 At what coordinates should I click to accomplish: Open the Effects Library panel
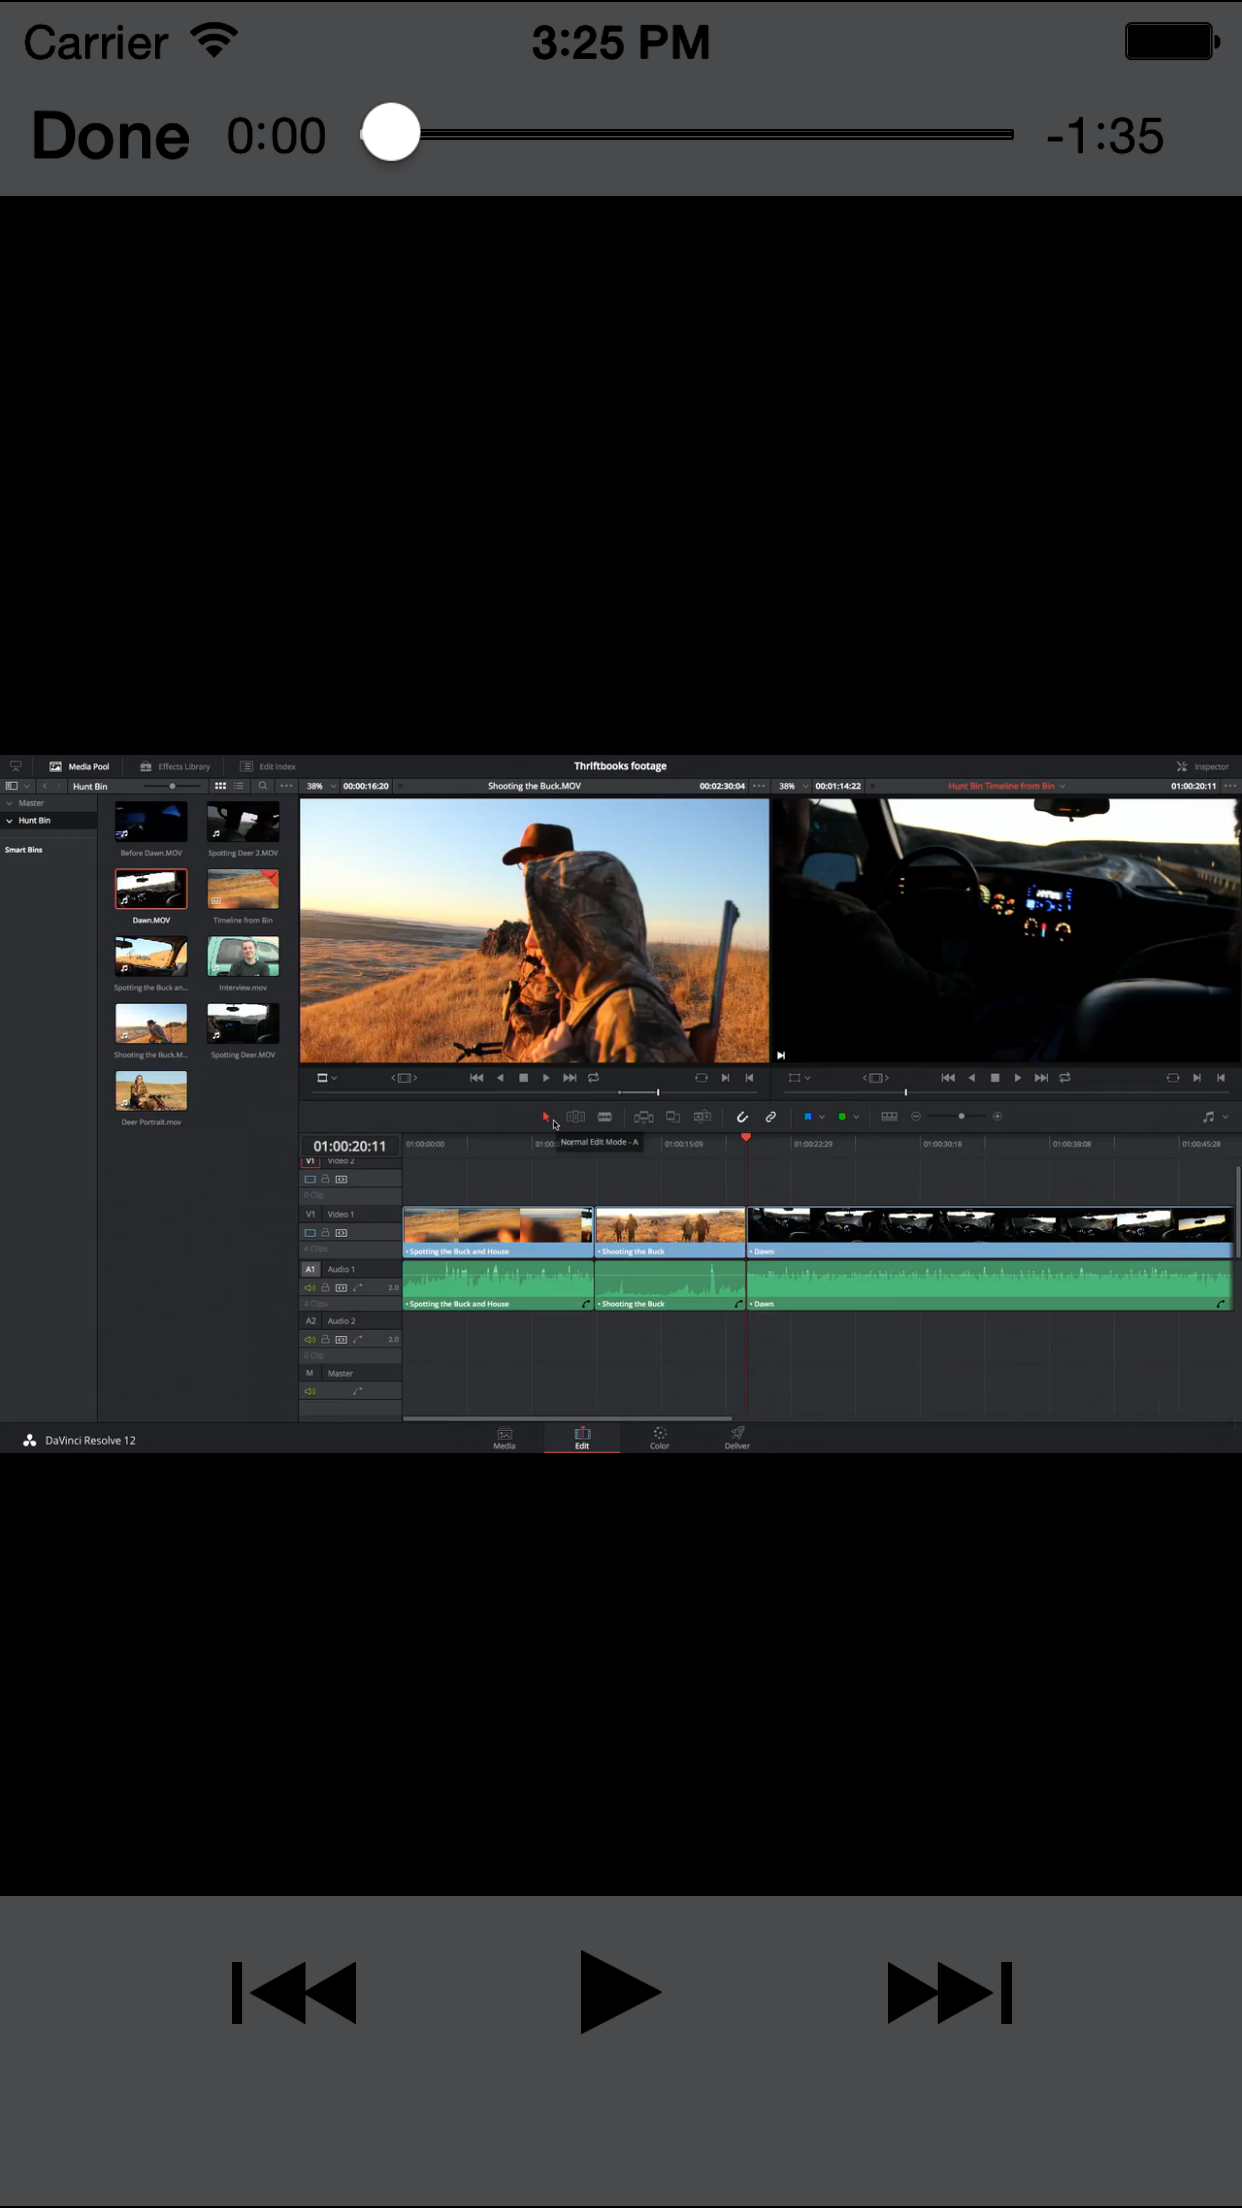click(175, 766)
